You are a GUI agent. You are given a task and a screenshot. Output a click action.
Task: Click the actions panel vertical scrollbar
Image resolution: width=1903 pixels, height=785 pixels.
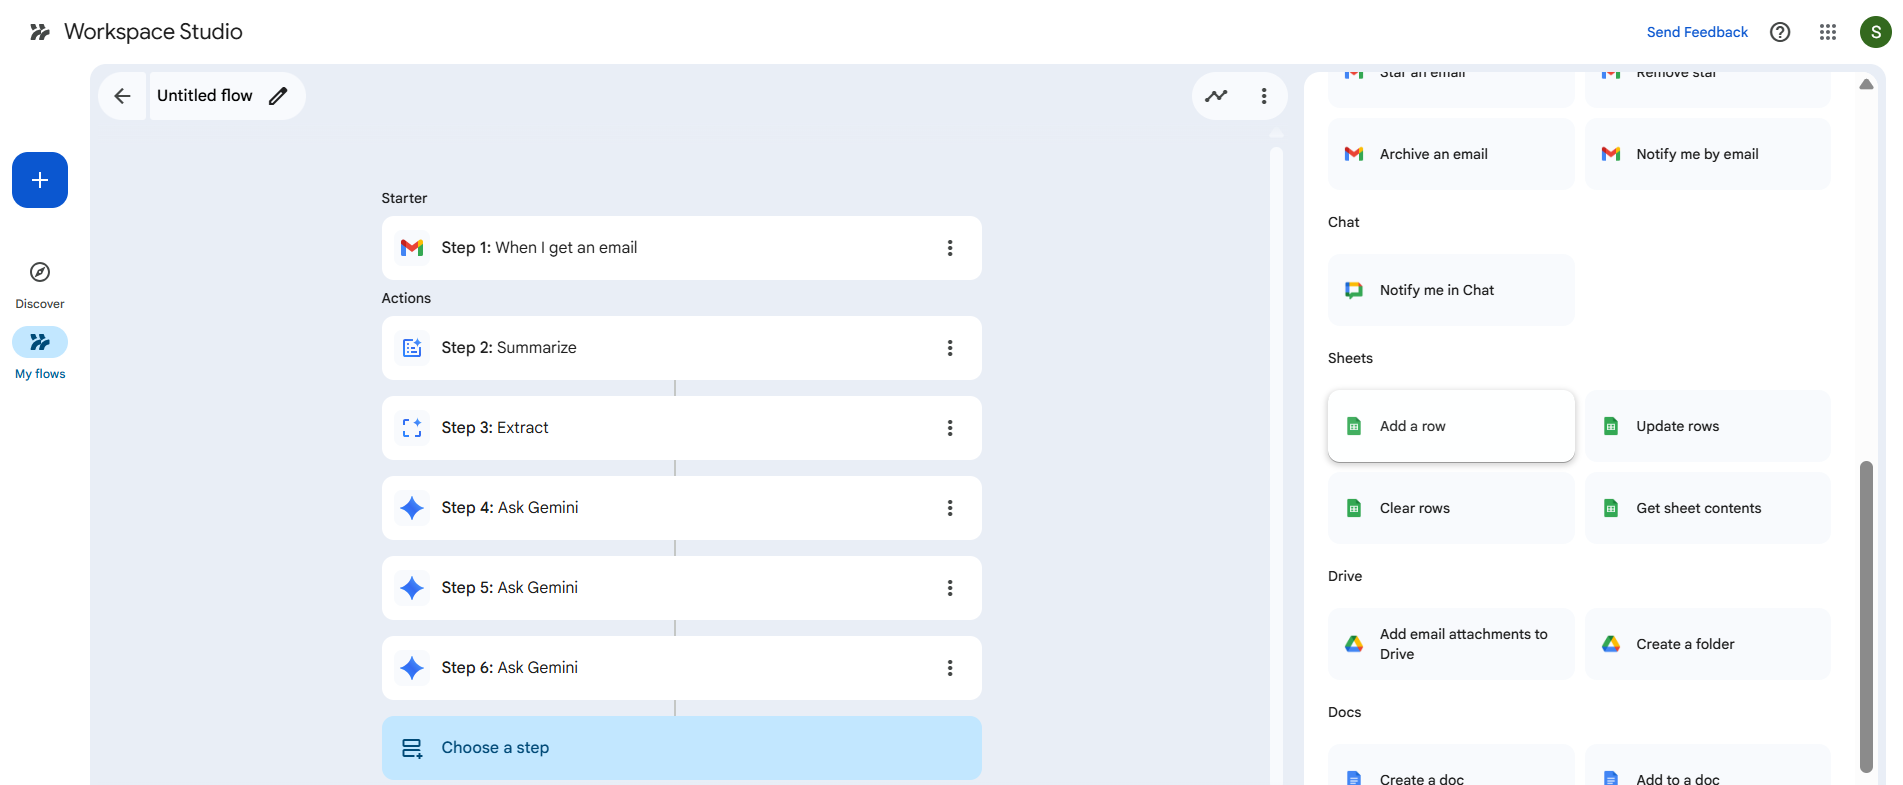point(1866,615)
